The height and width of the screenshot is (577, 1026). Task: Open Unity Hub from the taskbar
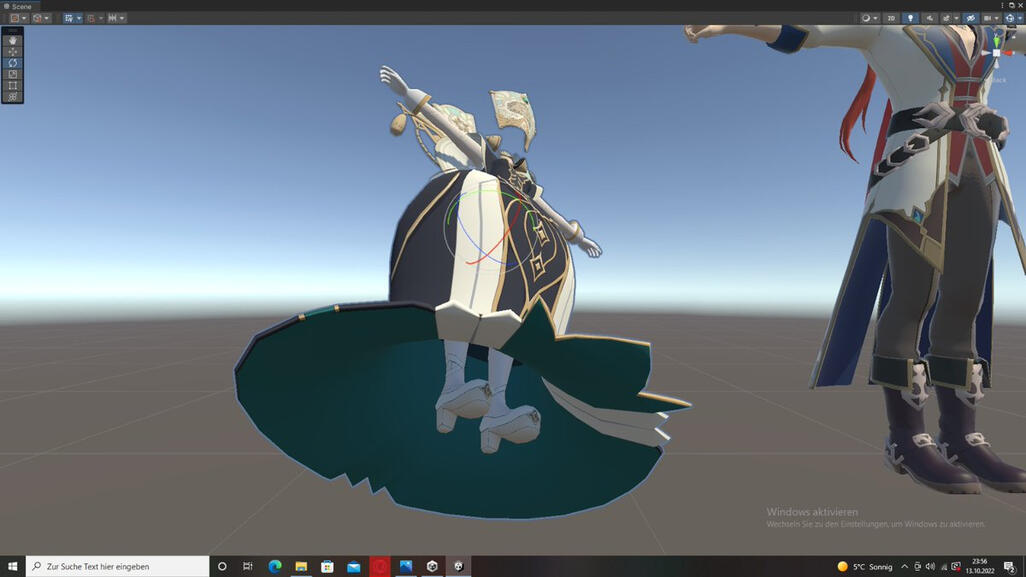pos(432,566)
